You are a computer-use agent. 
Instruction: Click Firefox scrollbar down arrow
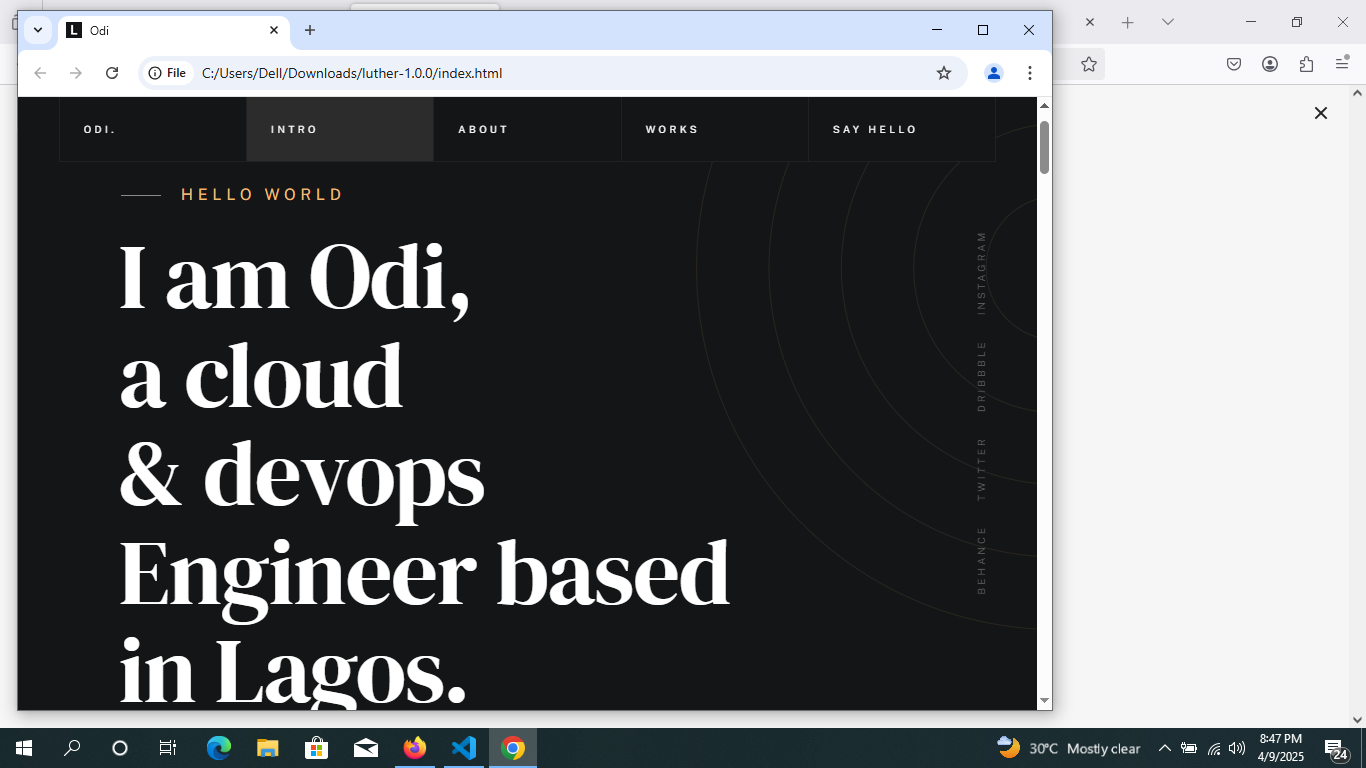point(1357,718)
